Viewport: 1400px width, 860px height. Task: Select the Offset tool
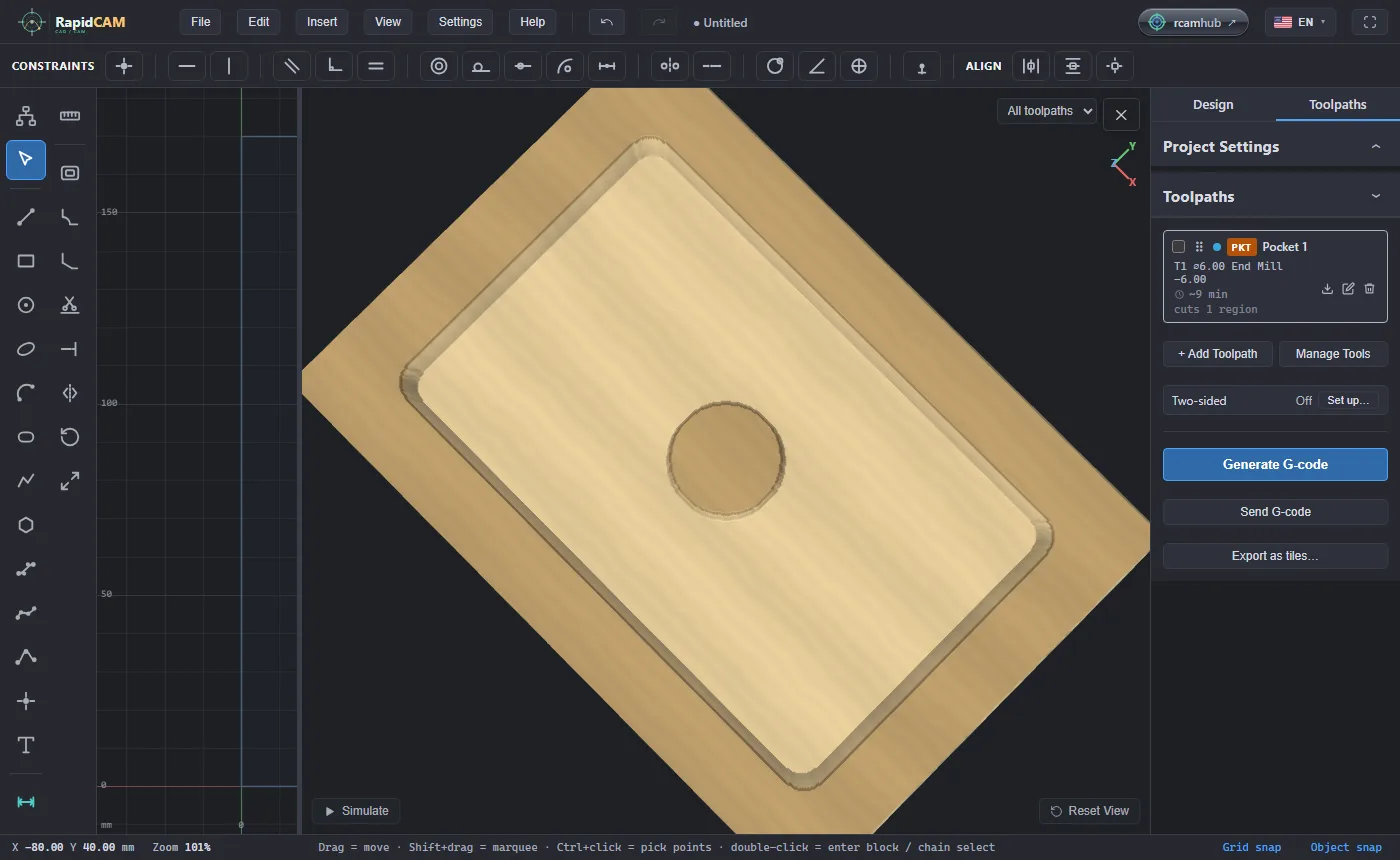70,173
